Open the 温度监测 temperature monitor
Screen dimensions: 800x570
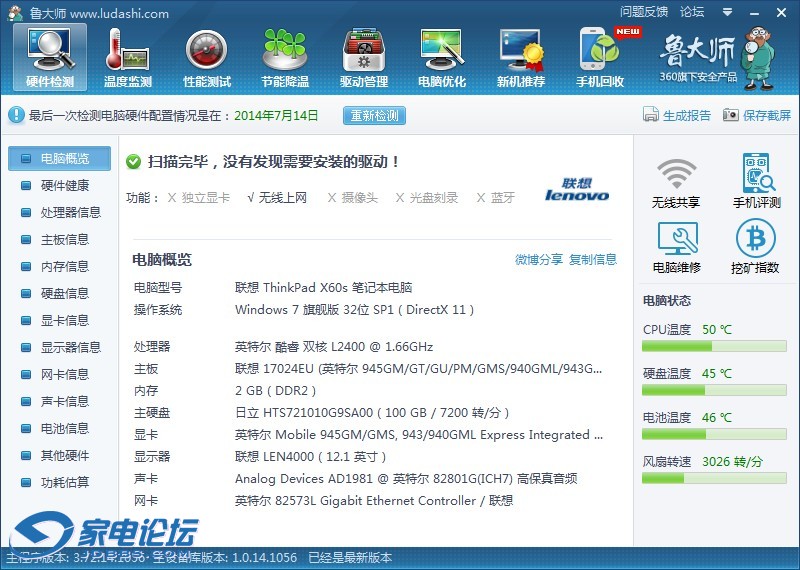(x=128, y=57)
